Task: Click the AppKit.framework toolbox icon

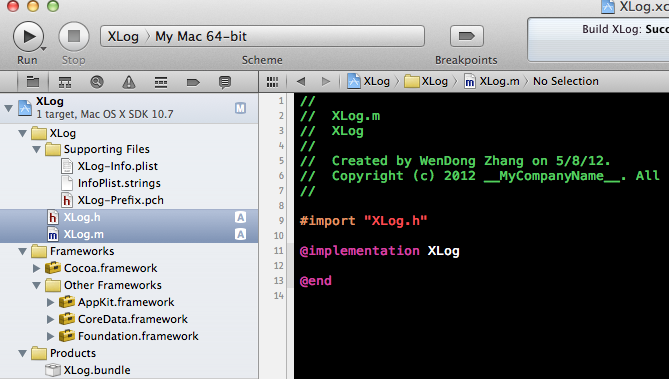Action: 67,302
